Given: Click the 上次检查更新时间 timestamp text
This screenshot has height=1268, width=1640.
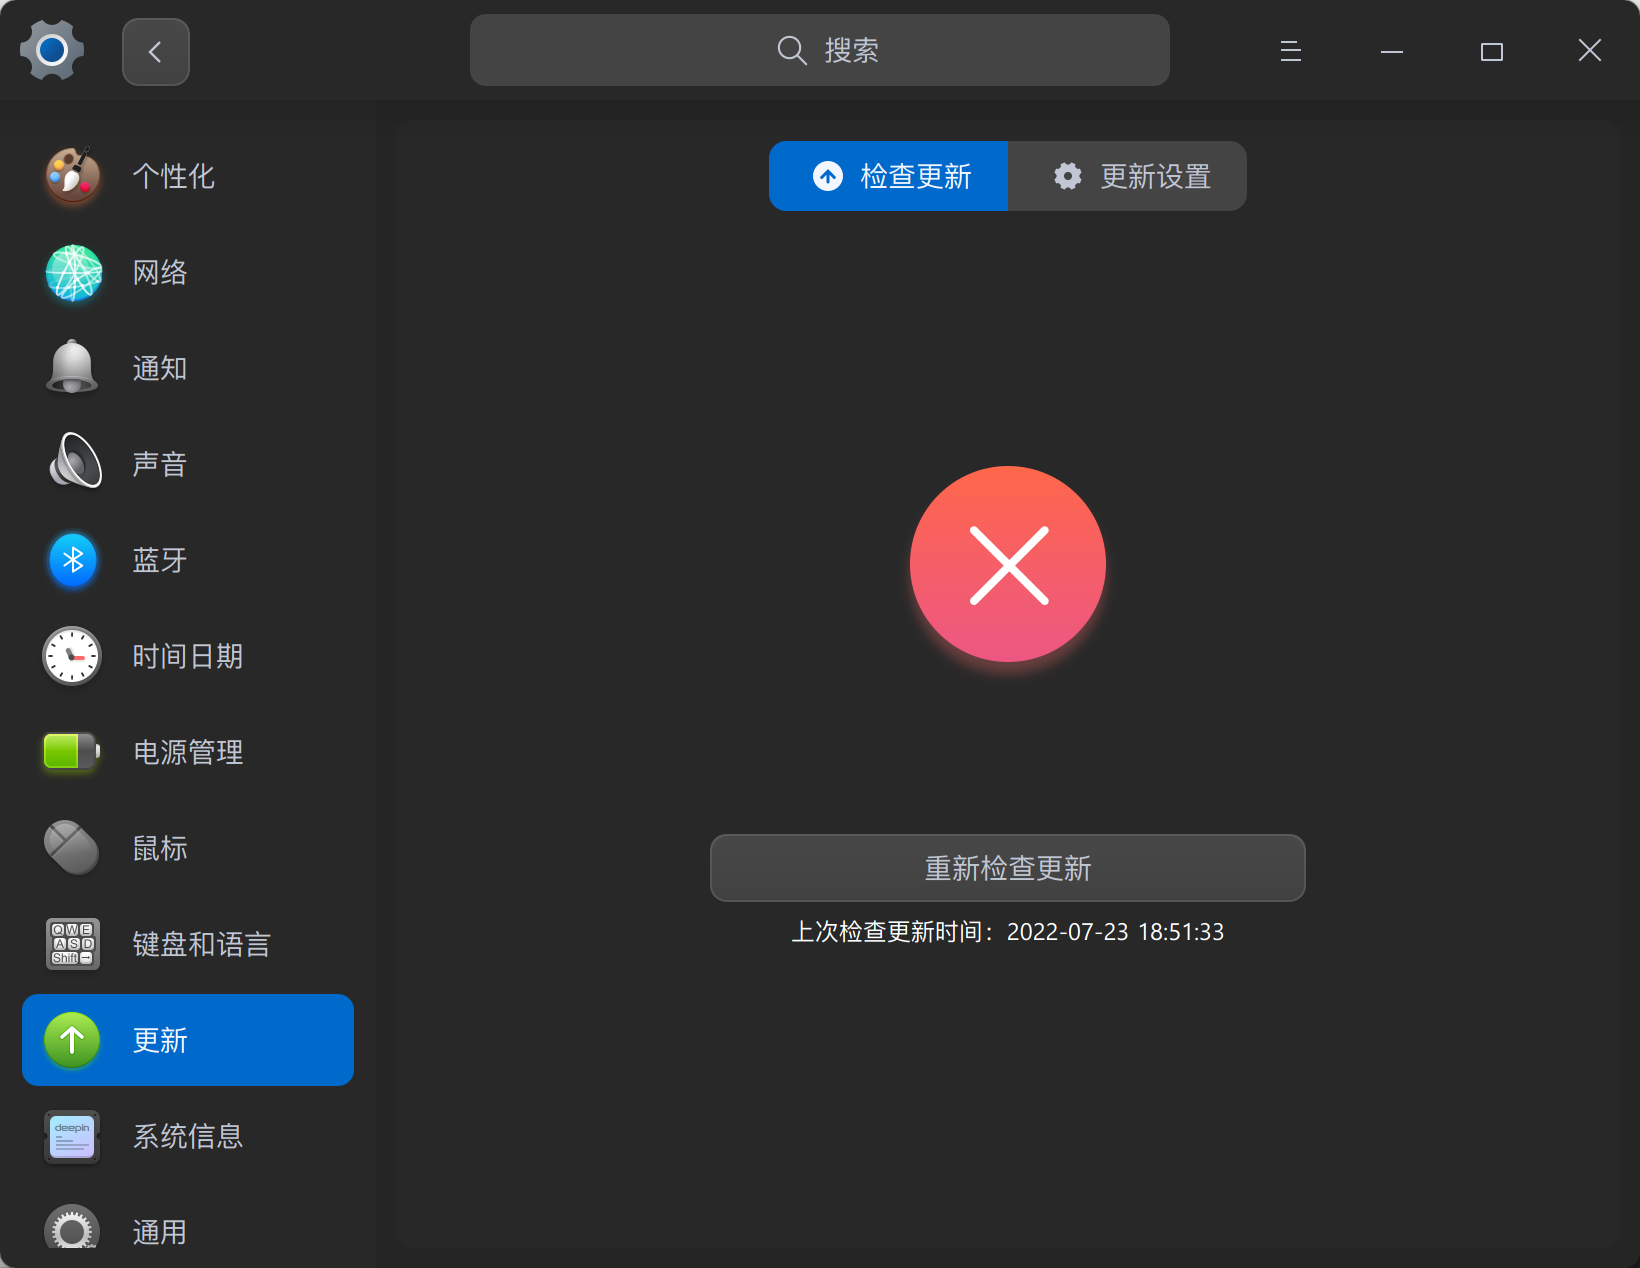Looking at the screenshot, I should (x=1008, y=932).
